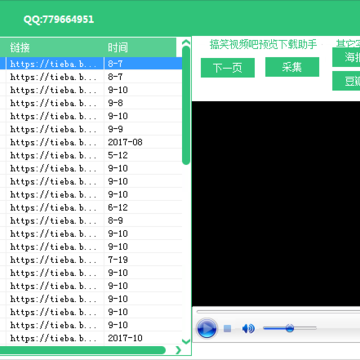This screenshot has height=360, width=360.
Task: Click the 搞笑视频吧预览下载助手 title label
Action: (x=263, y=44)
